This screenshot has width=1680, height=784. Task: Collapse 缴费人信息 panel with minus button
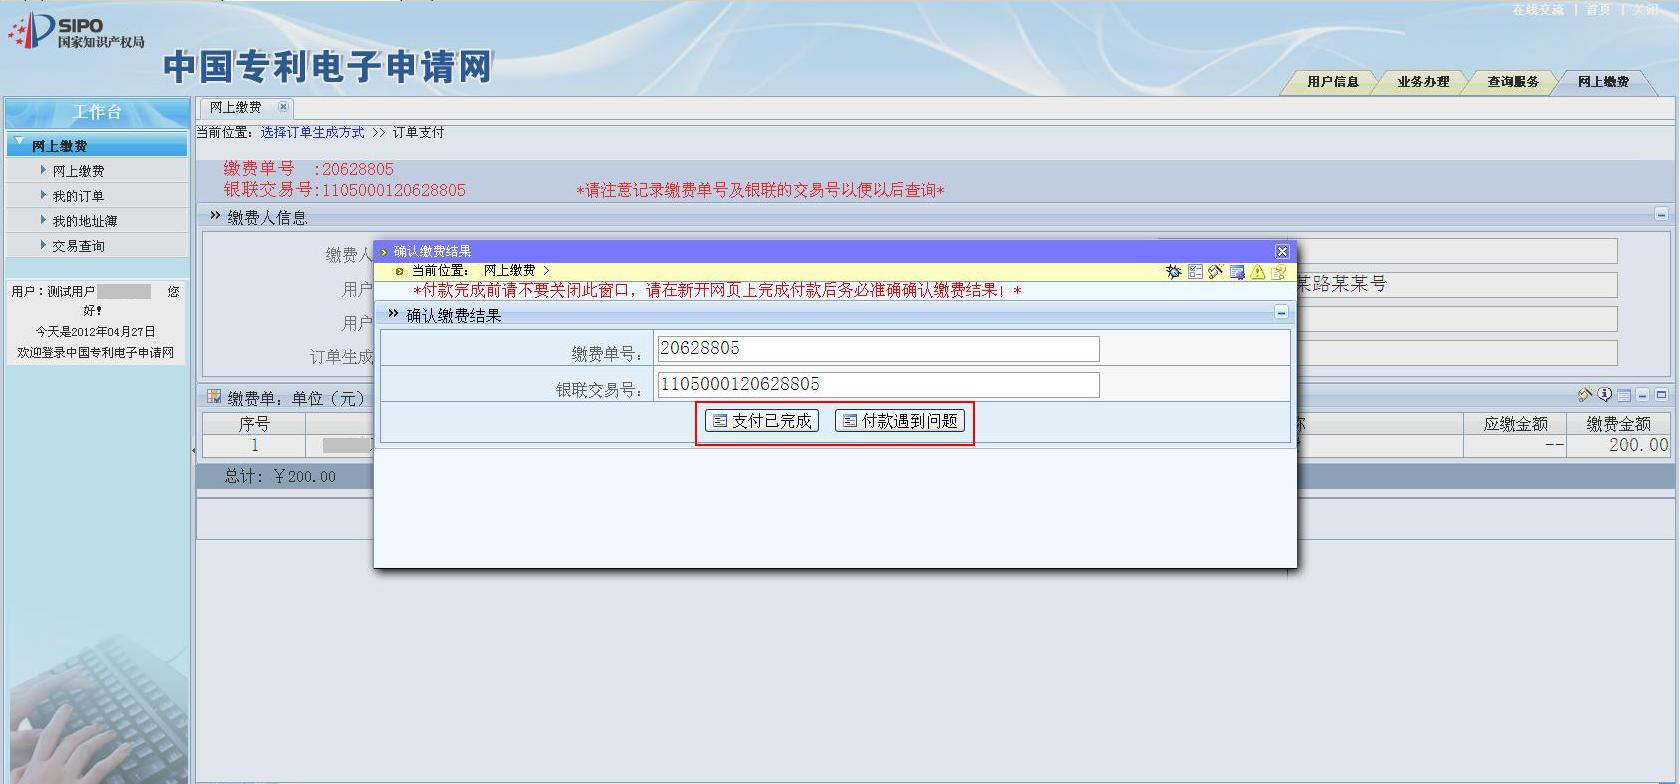[x=1661, y=214]
